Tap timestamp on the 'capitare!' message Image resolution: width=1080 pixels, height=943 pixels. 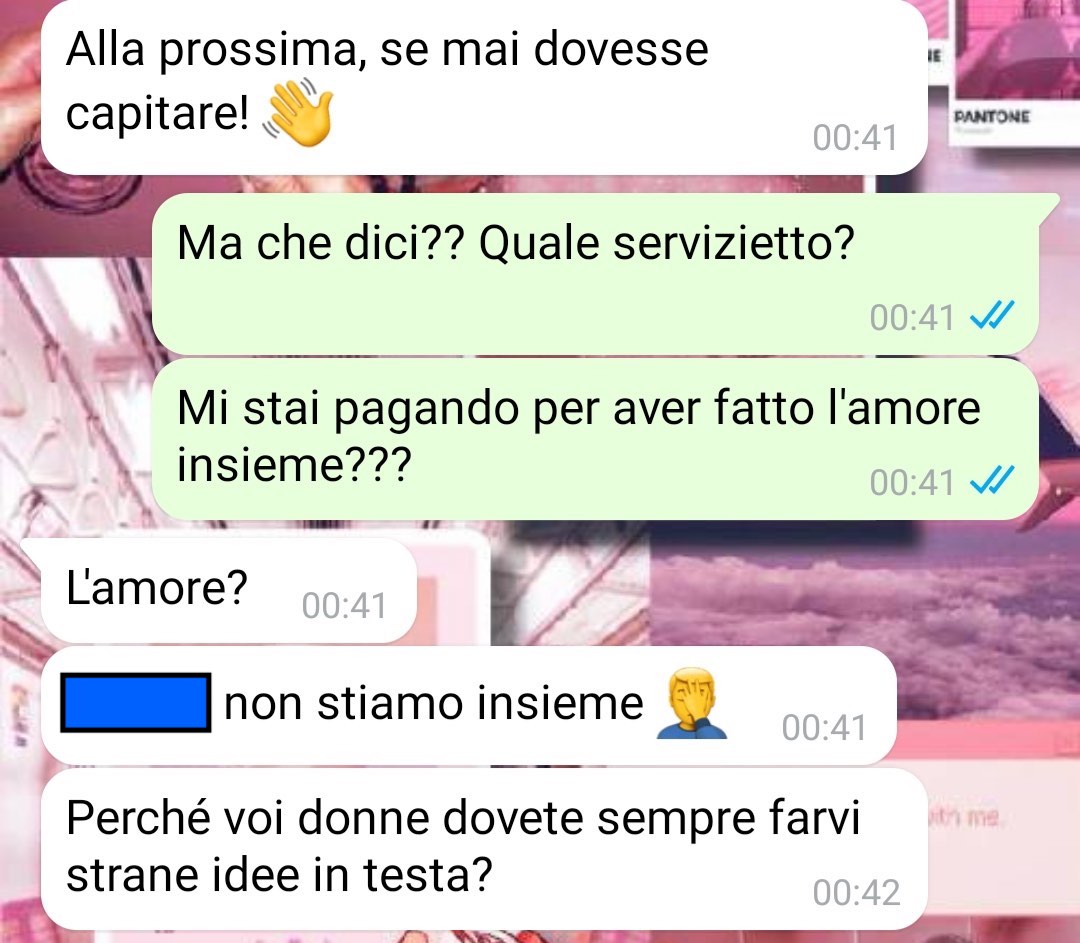coord(855,138)
